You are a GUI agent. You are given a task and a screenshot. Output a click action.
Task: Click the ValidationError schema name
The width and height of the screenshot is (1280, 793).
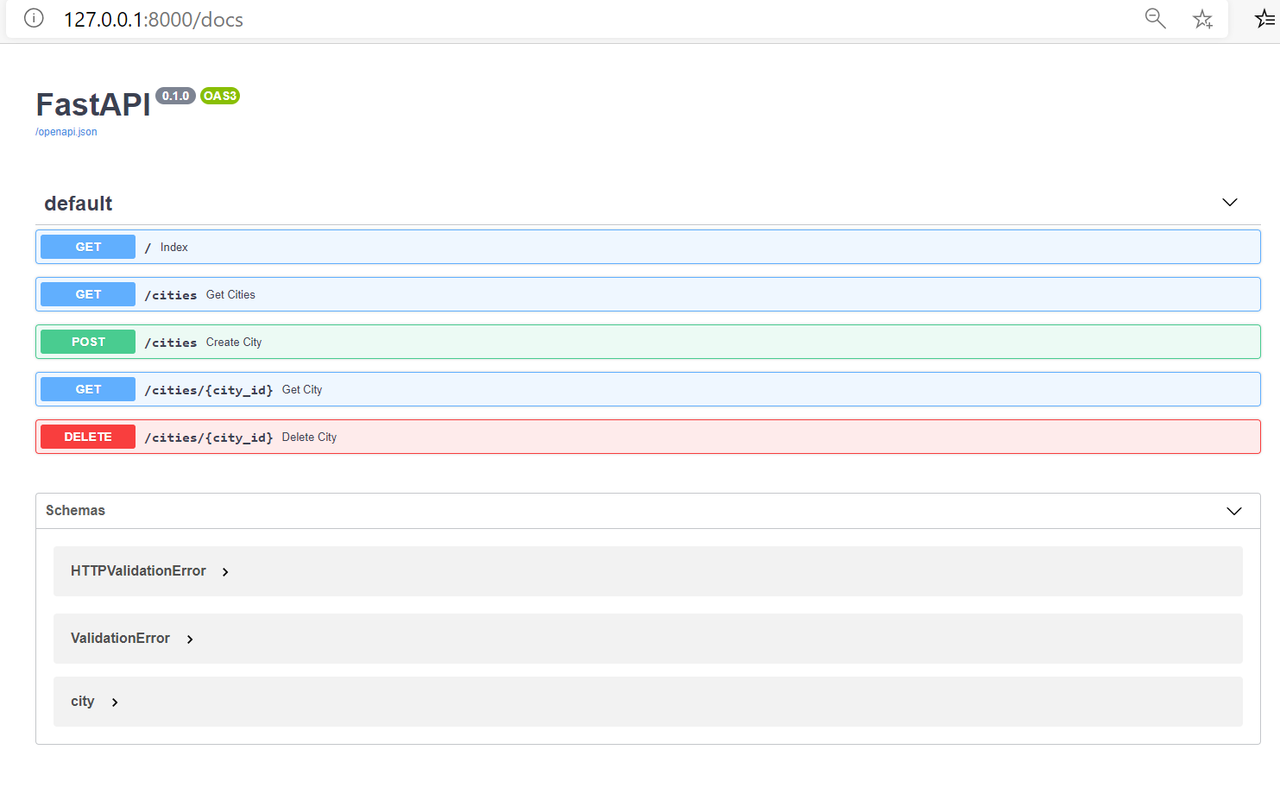point(120,638)
